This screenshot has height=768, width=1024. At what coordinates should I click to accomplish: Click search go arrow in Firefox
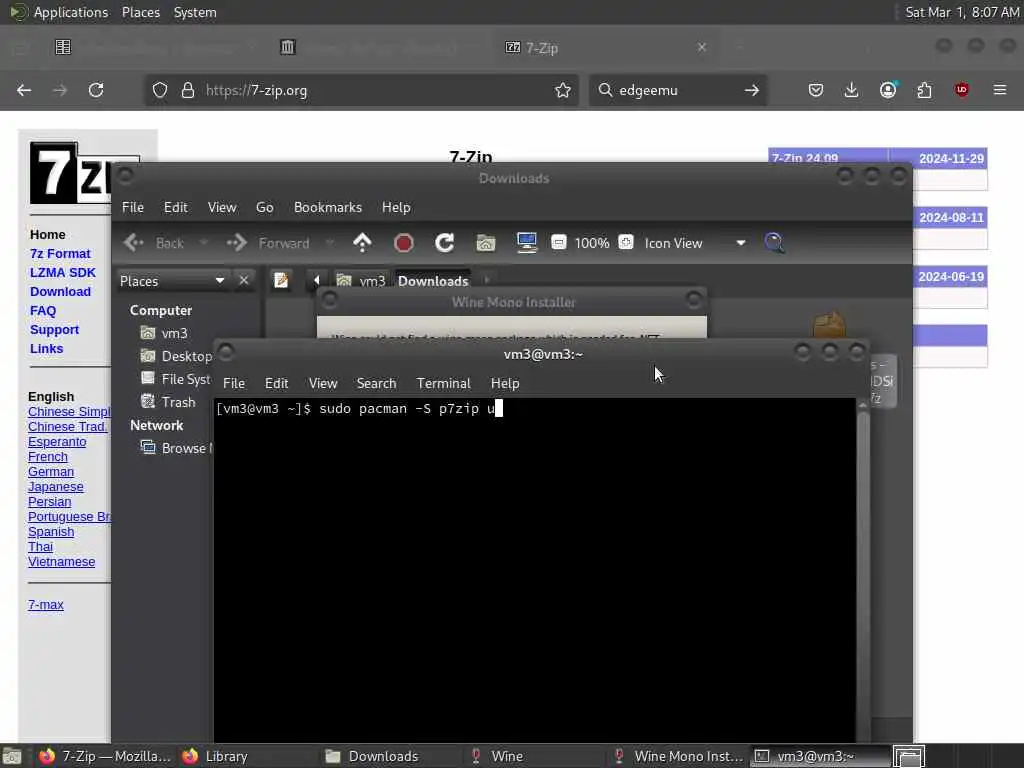[752, 90]
